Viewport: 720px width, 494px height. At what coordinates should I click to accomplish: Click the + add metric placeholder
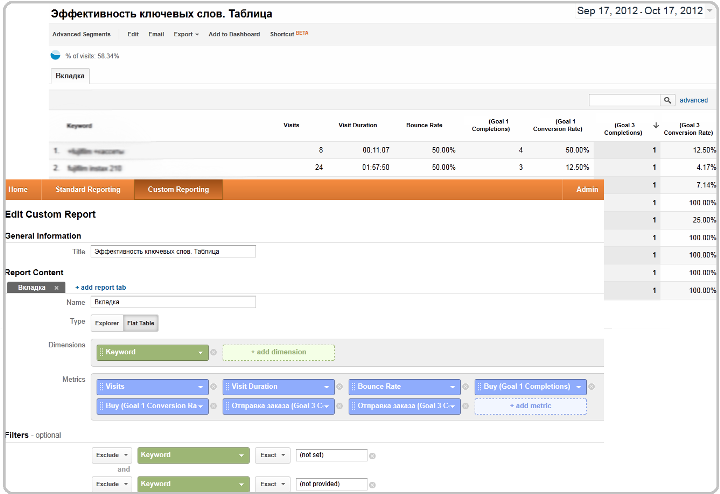point(530,406)
